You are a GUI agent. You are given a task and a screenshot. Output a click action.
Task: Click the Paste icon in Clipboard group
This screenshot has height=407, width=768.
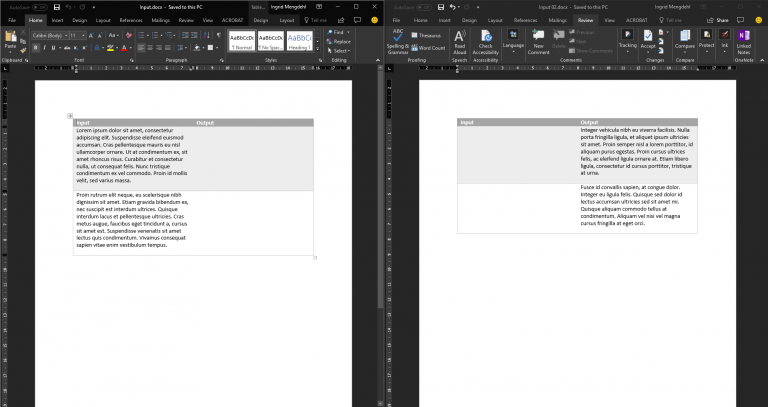coord(10,38)
